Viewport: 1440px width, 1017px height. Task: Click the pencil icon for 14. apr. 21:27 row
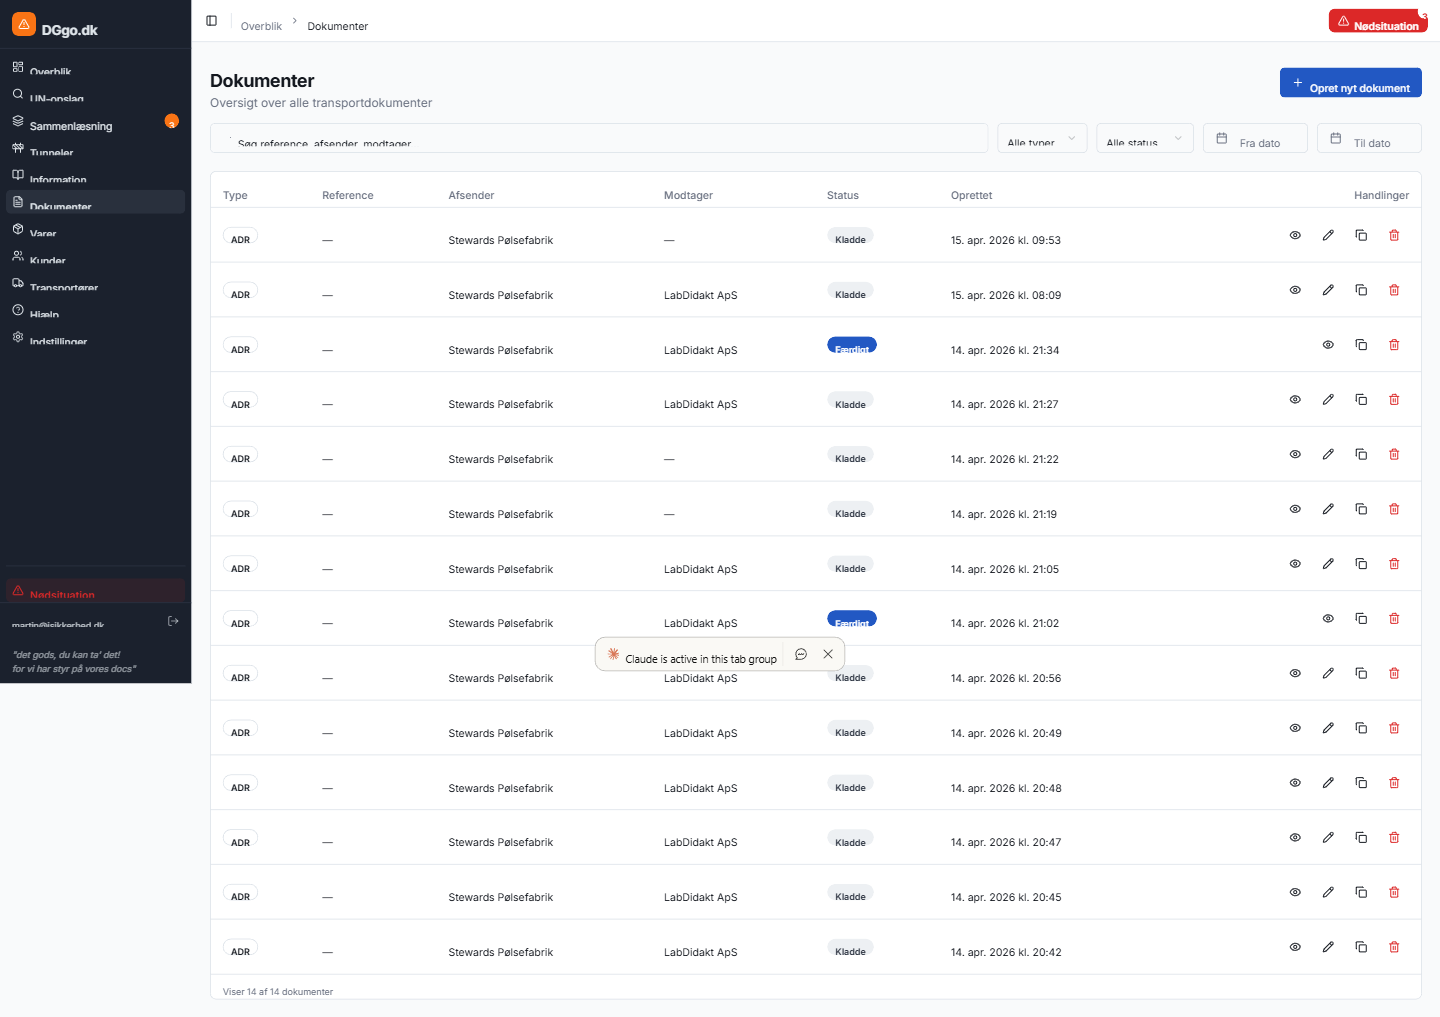click(x=1328, y=400)
